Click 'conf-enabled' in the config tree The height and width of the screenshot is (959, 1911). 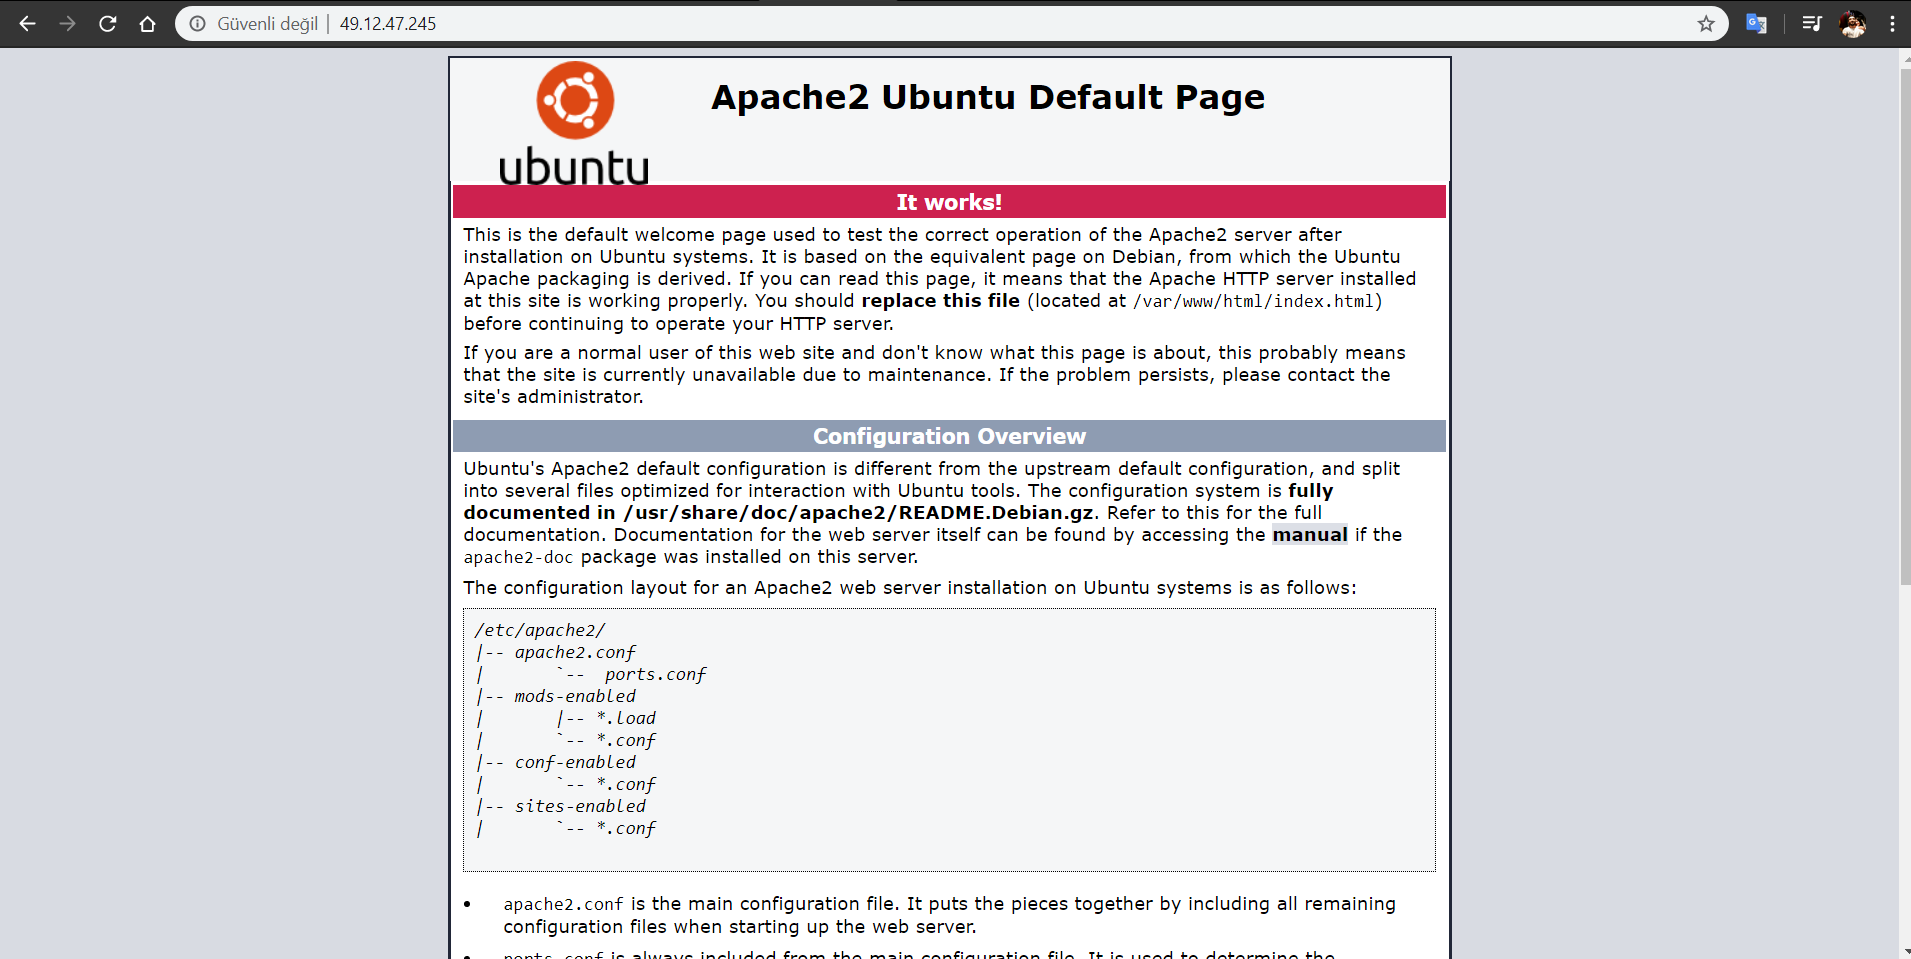[x=575, y=762]
